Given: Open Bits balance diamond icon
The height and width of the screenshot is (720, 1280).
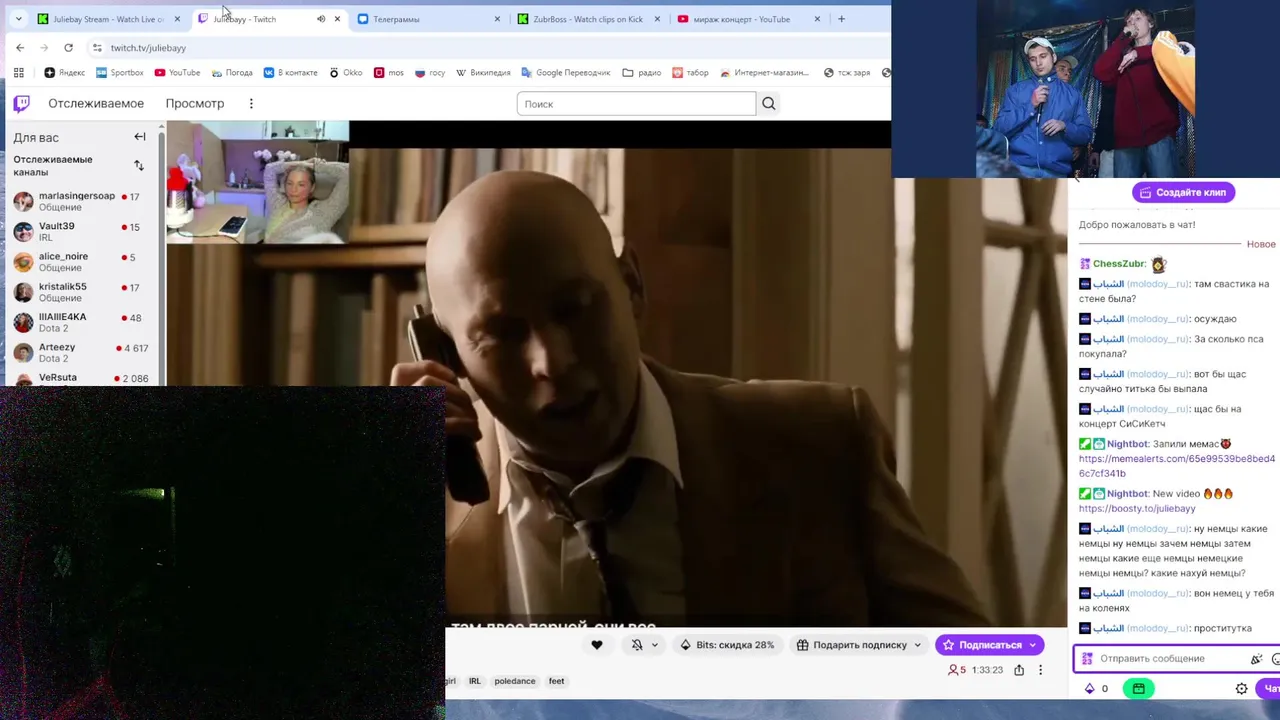Looking at the screenshot, I should pos(1090,689).
